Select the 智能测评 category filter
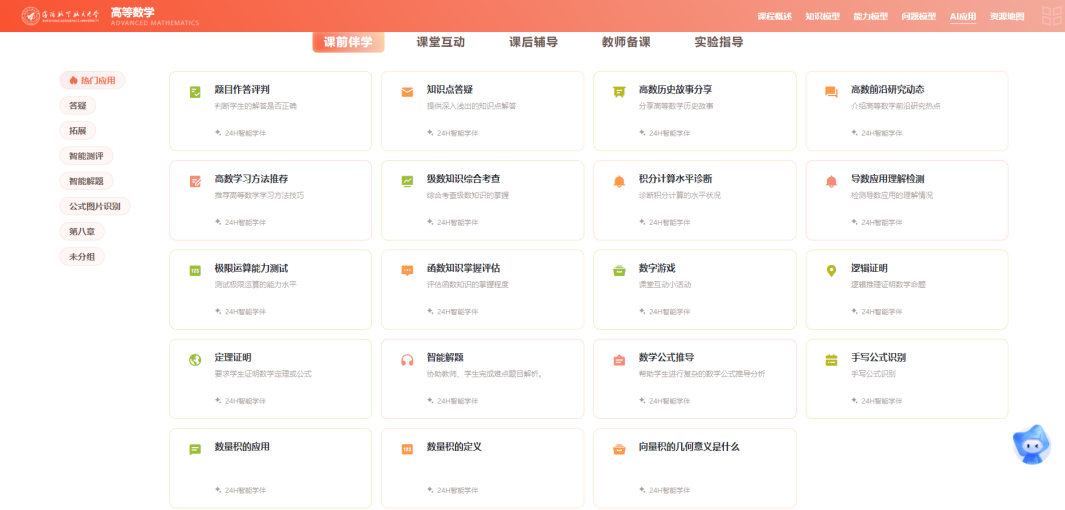This screenshot has width=1065, height=510. click(86, 156)
